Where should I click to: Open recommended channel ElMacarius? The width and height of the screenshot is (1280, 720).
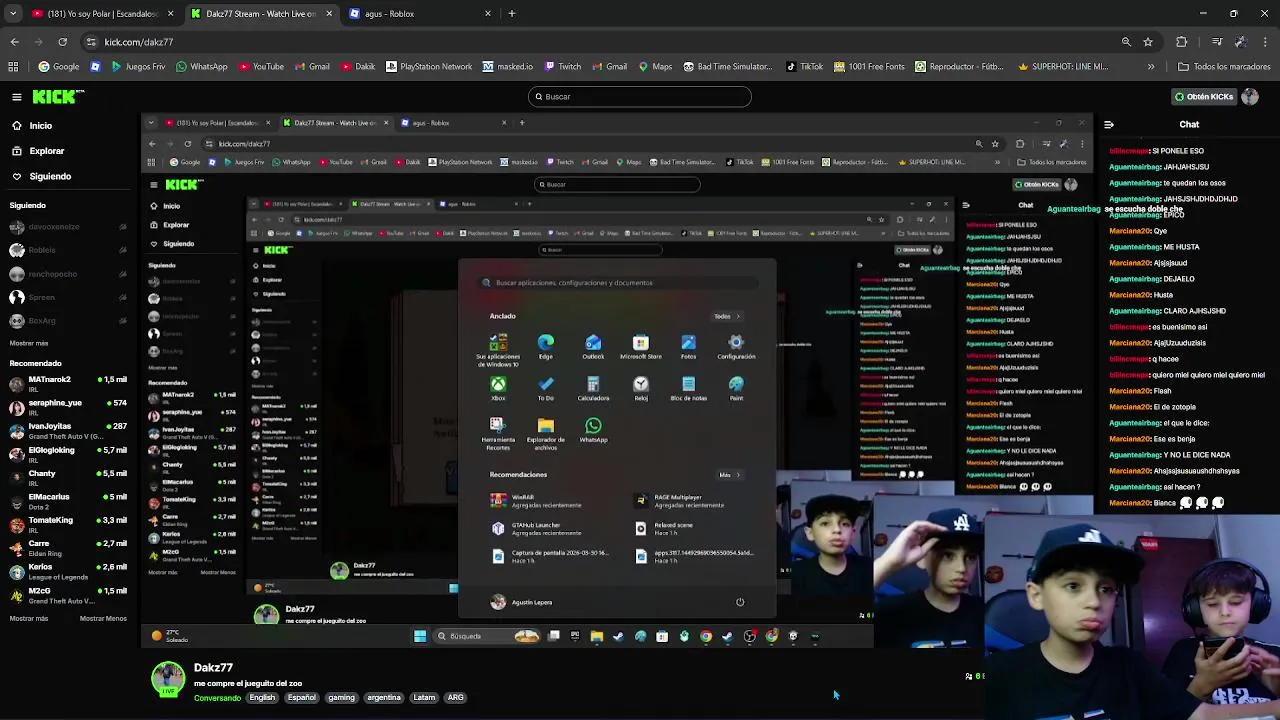point(67,500)
